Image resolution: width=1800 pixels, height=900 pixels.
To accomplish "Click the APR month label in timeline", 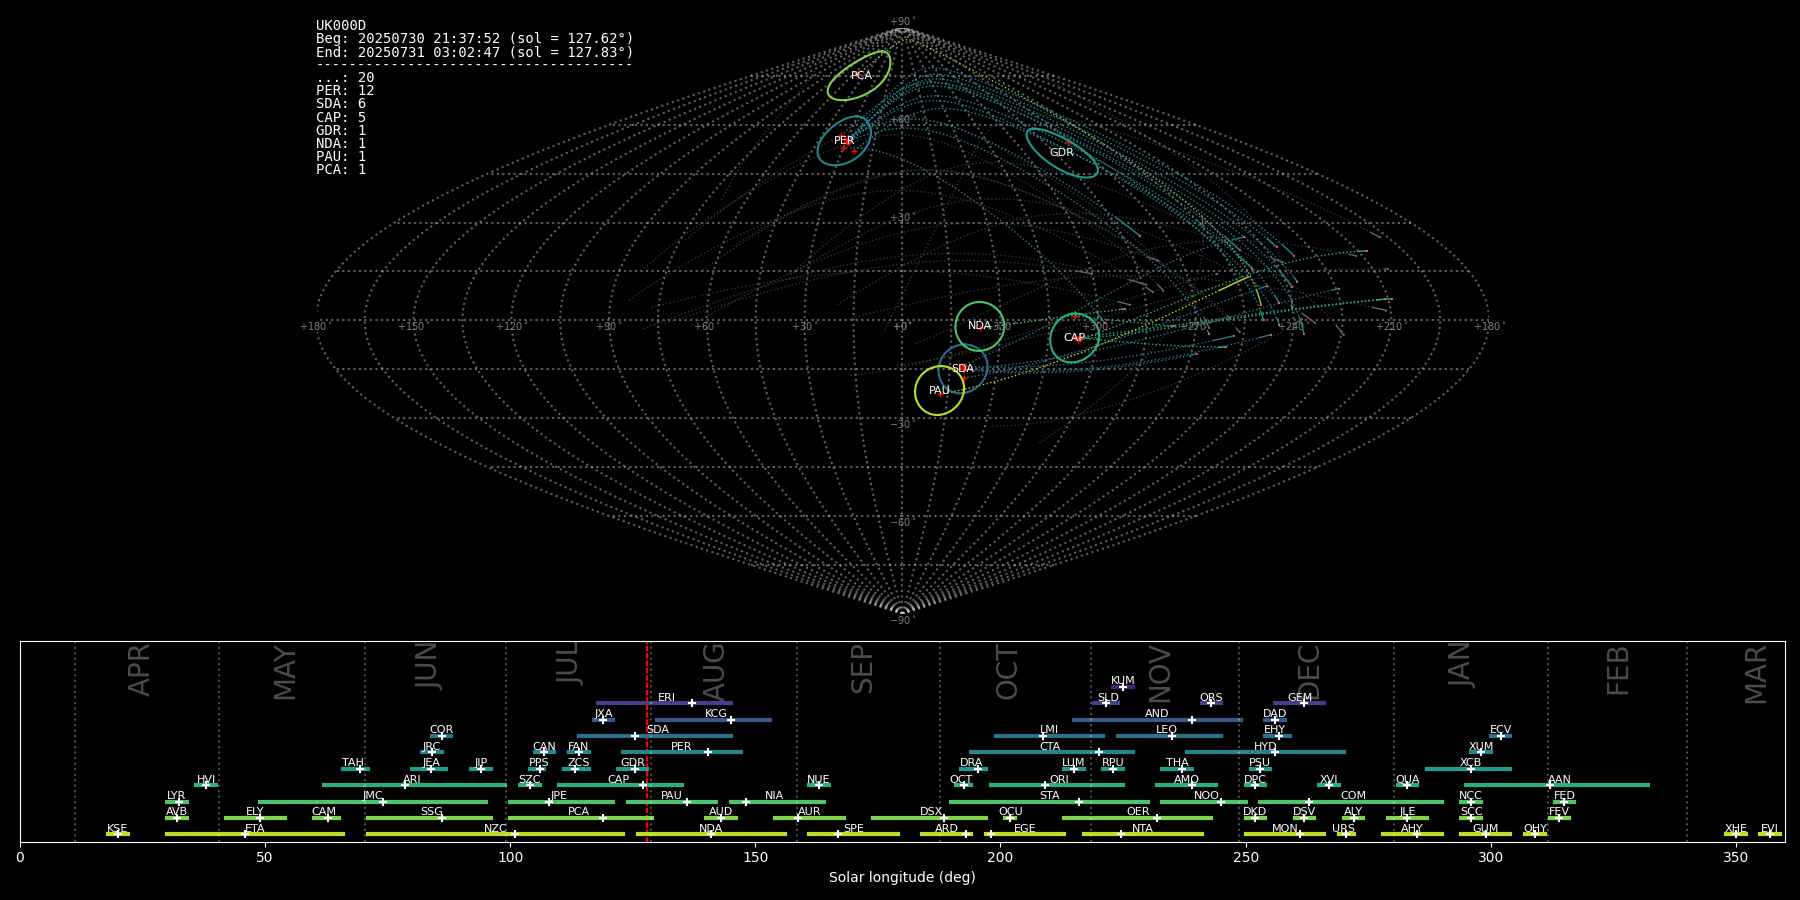I will tap(140, 670).
